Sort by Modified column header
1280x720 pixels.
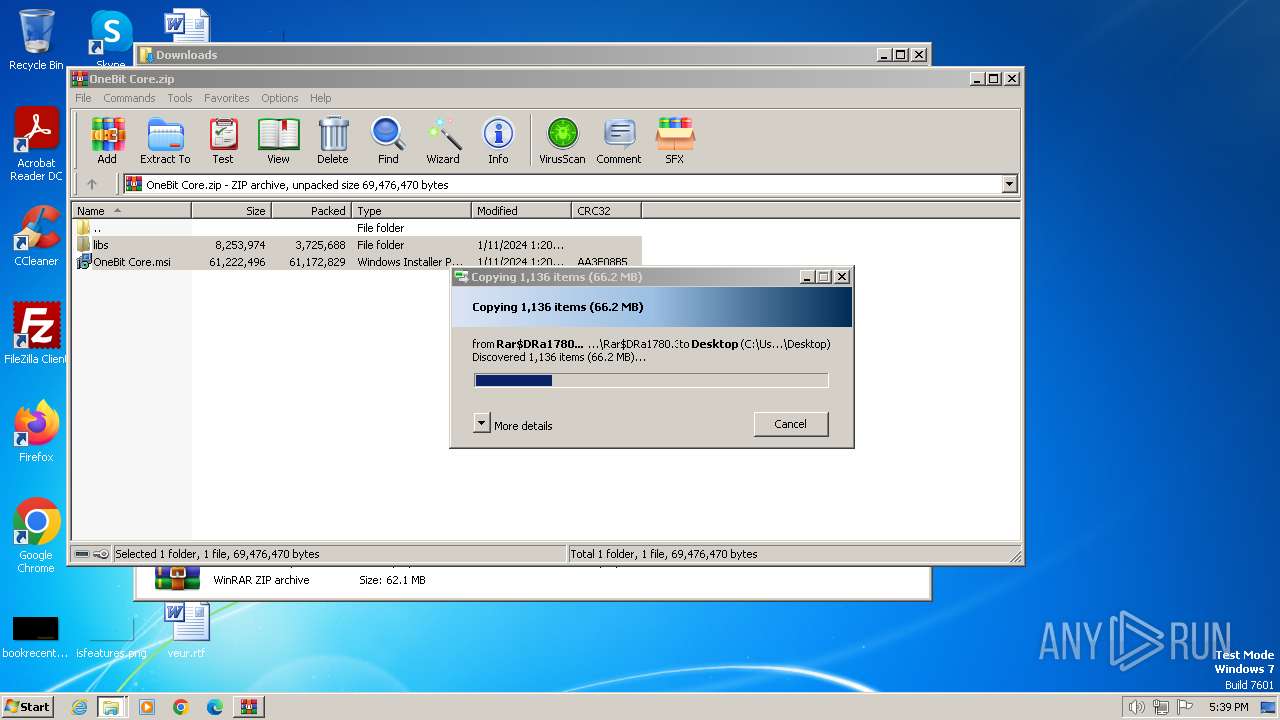521,210
